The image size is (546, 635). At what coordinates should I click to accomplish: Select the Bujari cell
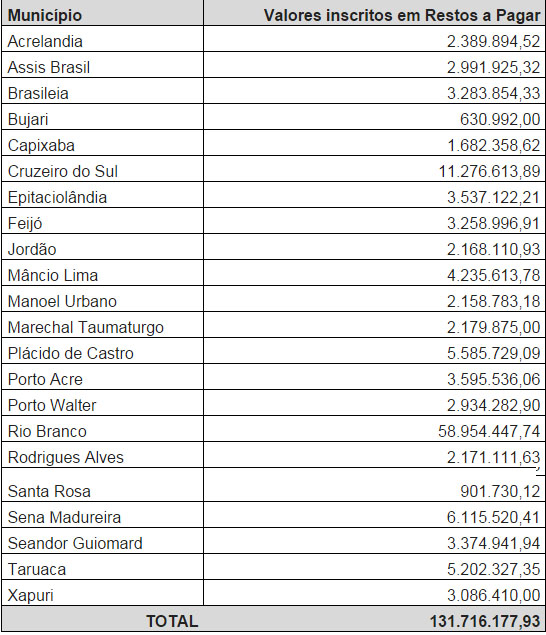(x=102, y=117)
